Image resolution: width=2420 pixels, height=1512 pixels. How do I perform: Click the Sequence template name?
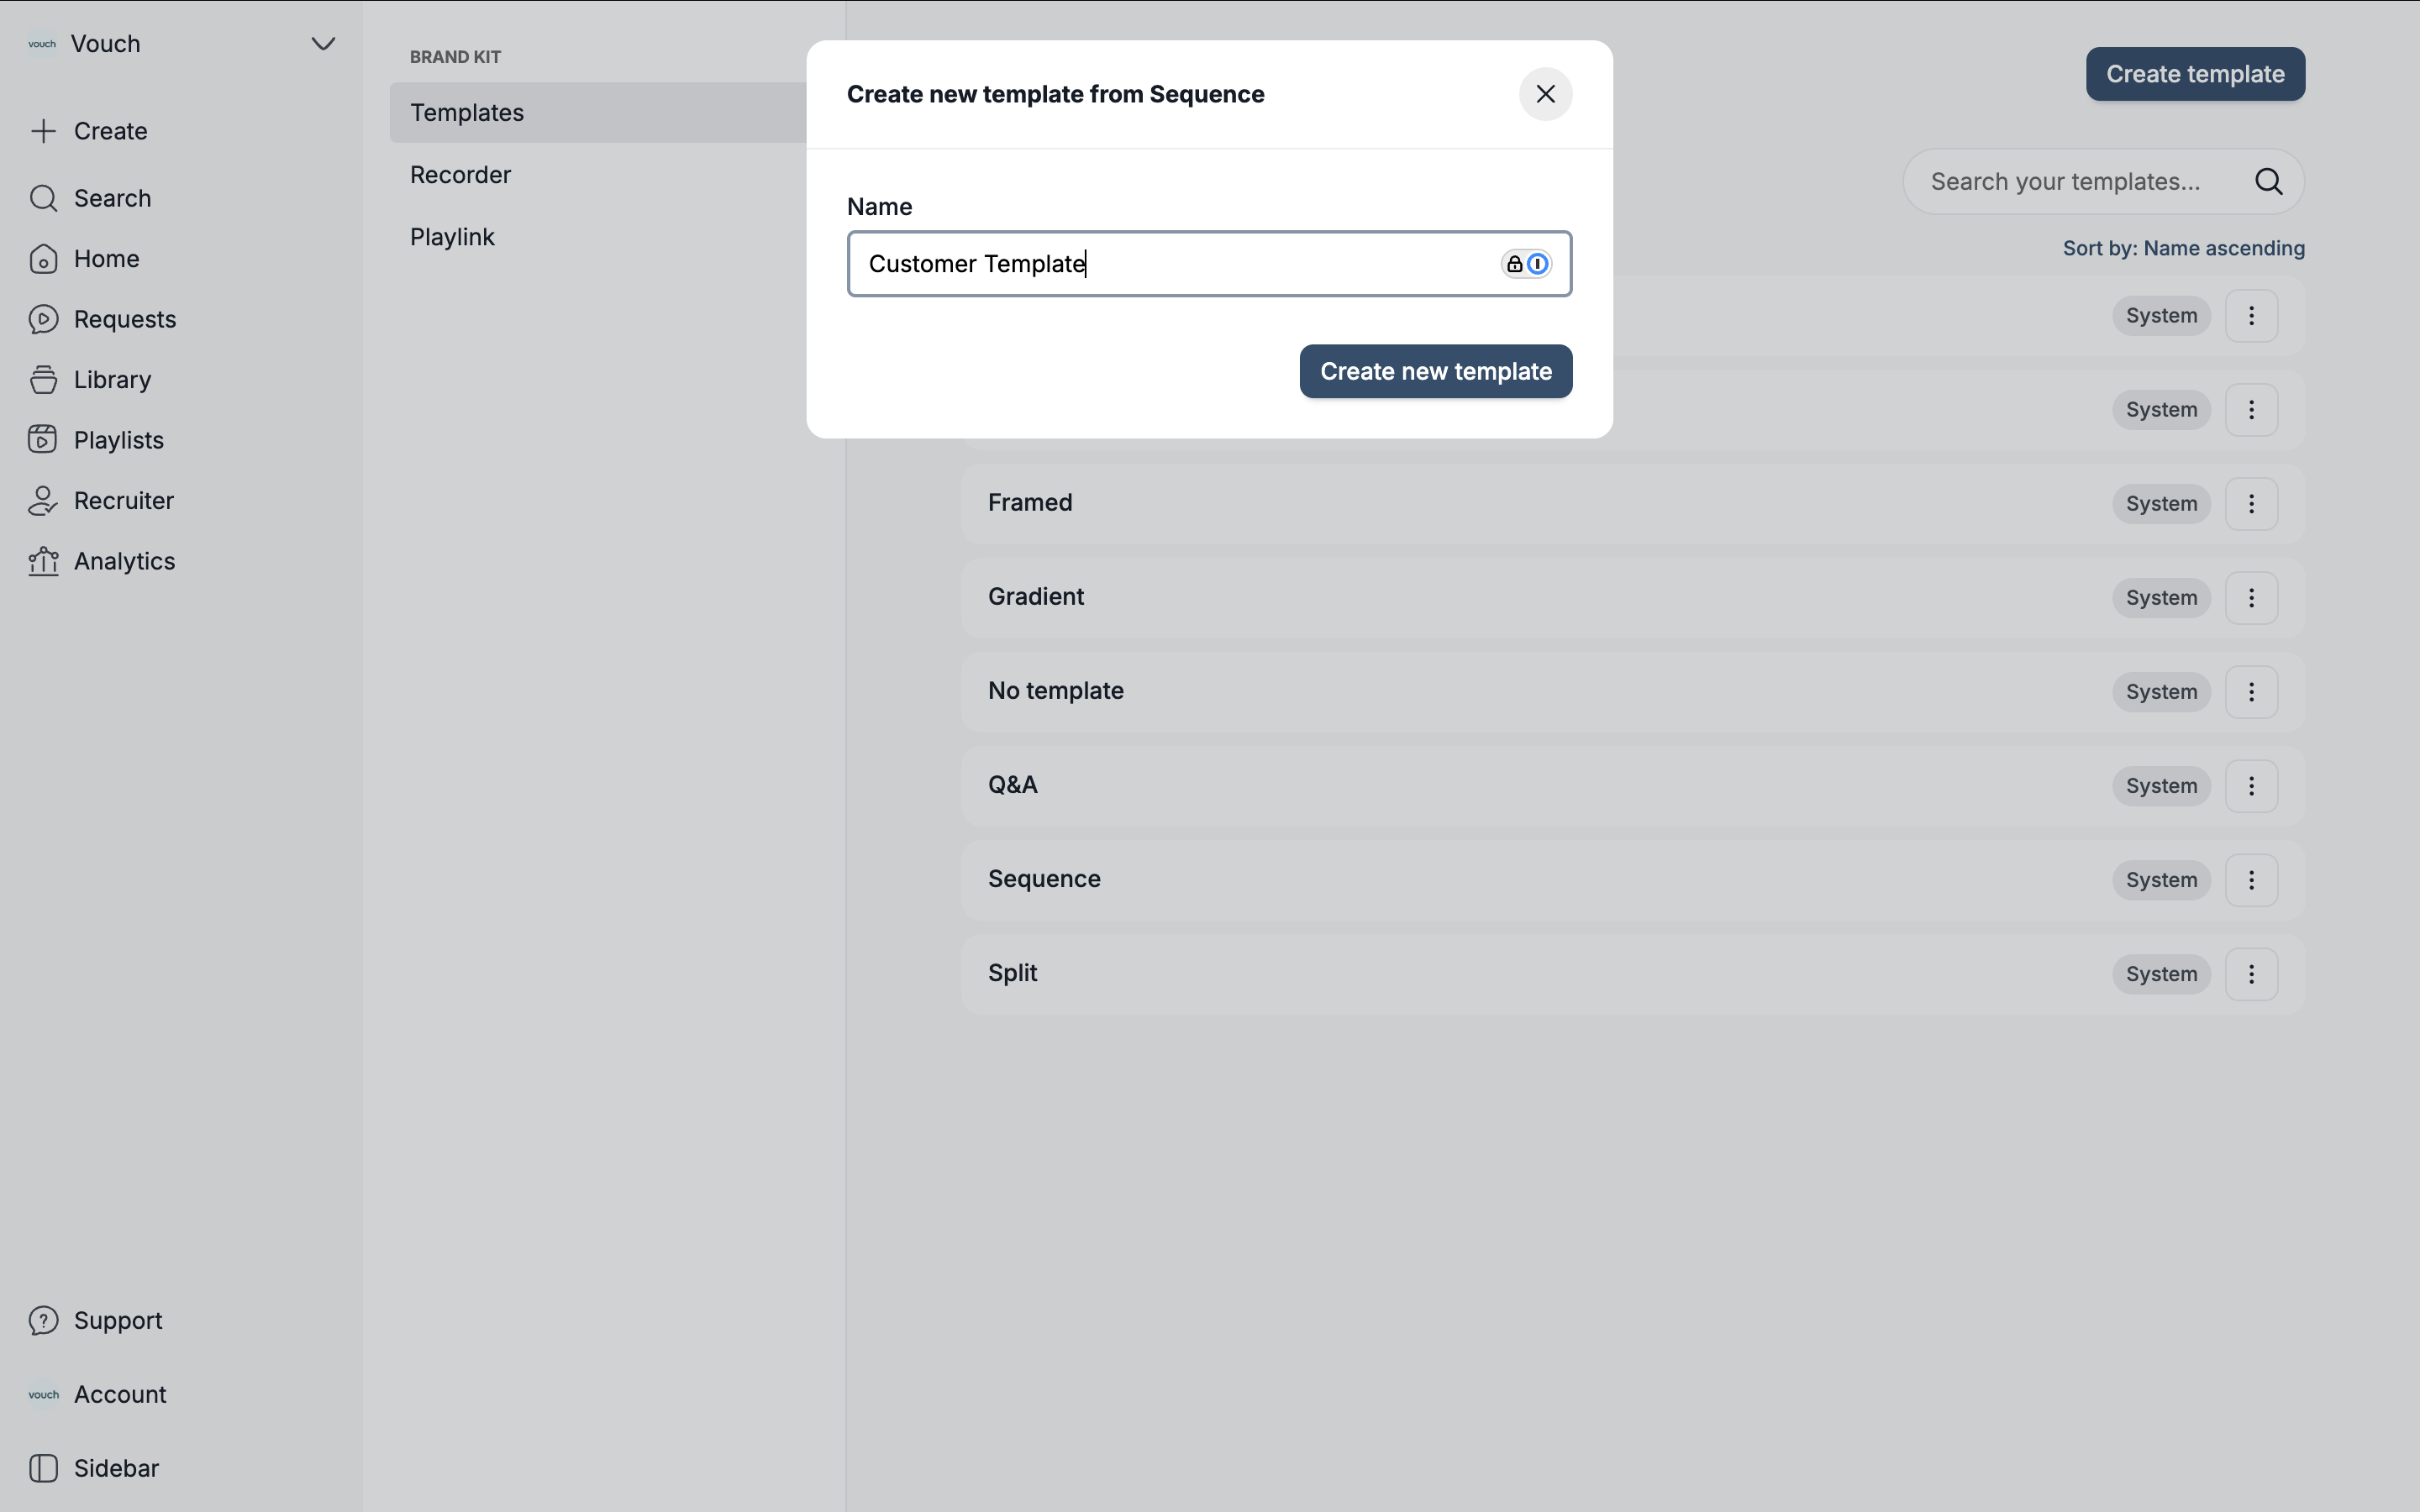[x=1044, y=879]
